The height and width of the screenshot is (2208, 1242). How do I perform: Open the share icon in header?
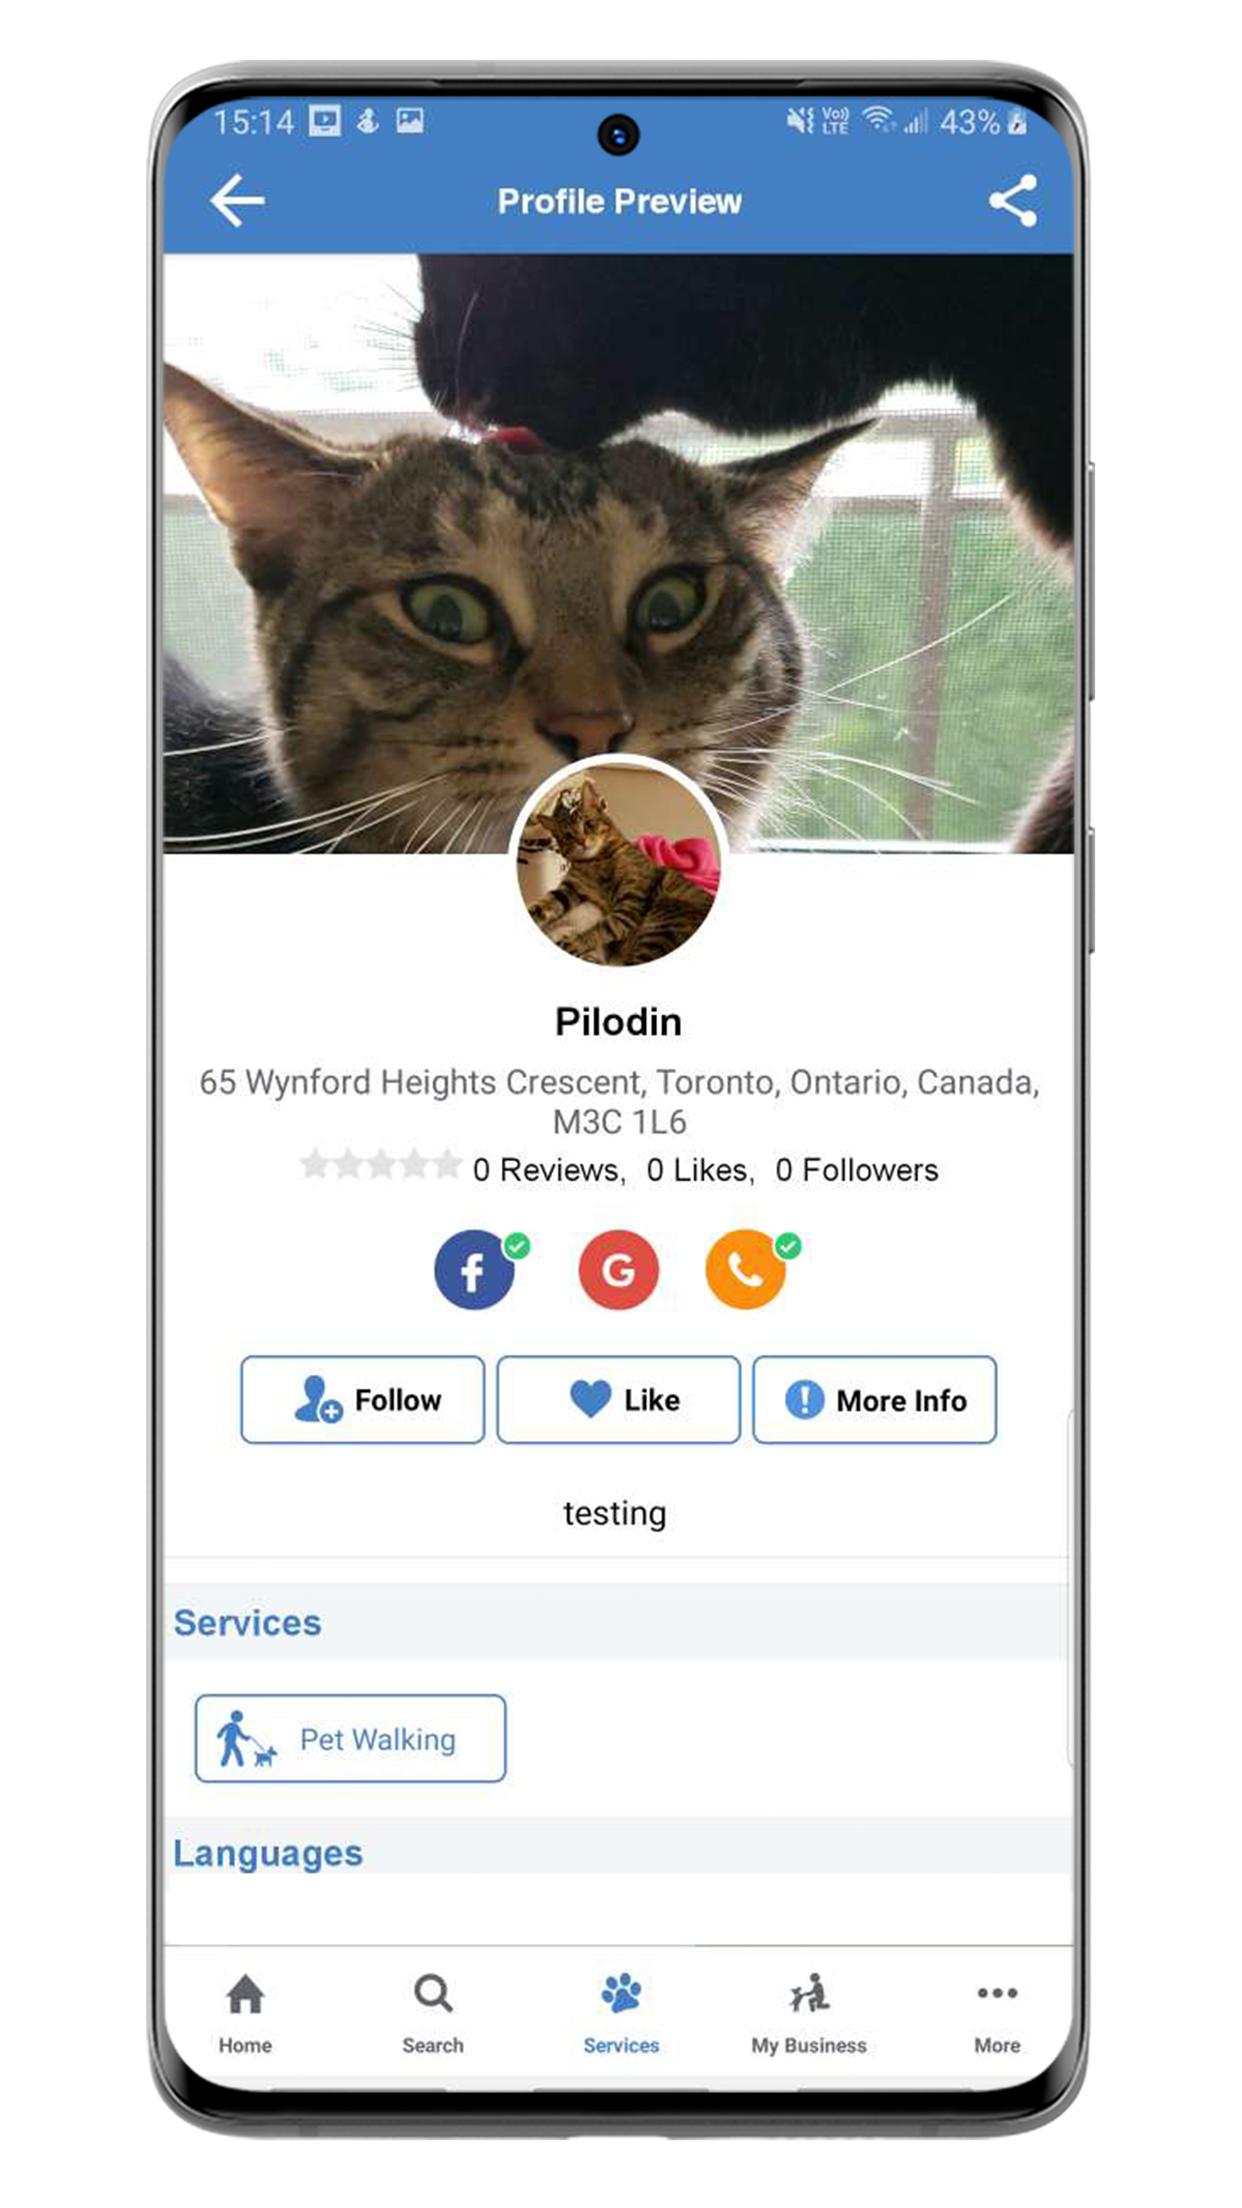pos(1012,200)
